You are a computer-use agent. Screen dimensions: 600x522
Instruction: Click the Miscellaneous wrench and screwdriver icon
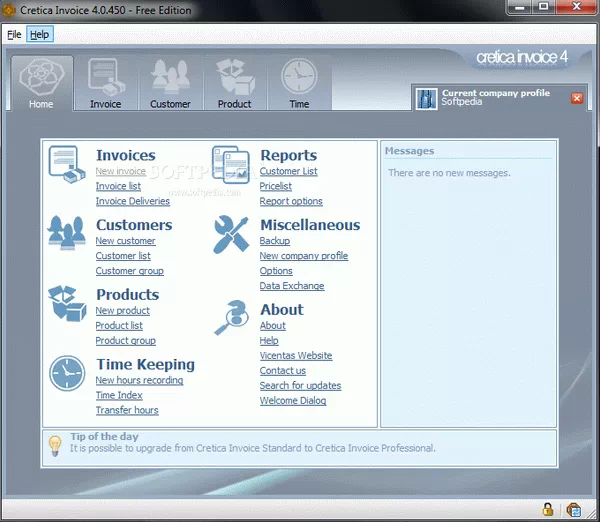[231, 235]
